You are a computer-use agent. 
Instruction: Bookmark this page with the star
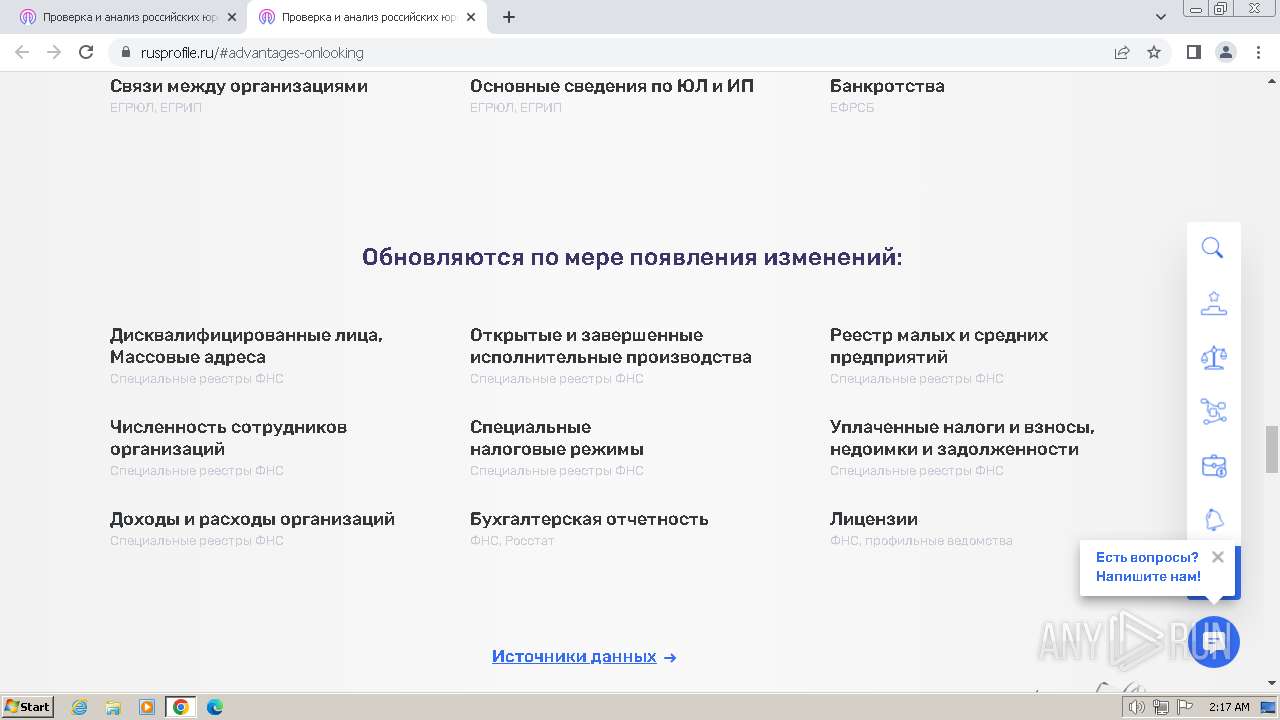click(1154, 52)
